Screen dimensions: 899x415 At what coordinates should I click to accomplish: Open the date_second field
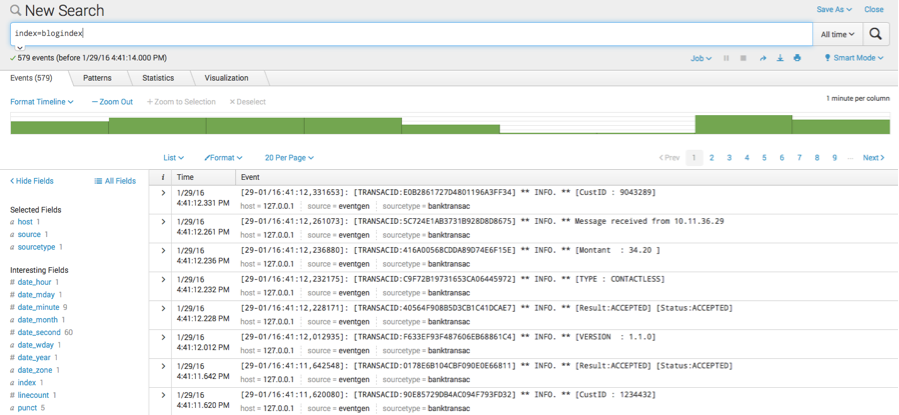click(x=39, y=332)
